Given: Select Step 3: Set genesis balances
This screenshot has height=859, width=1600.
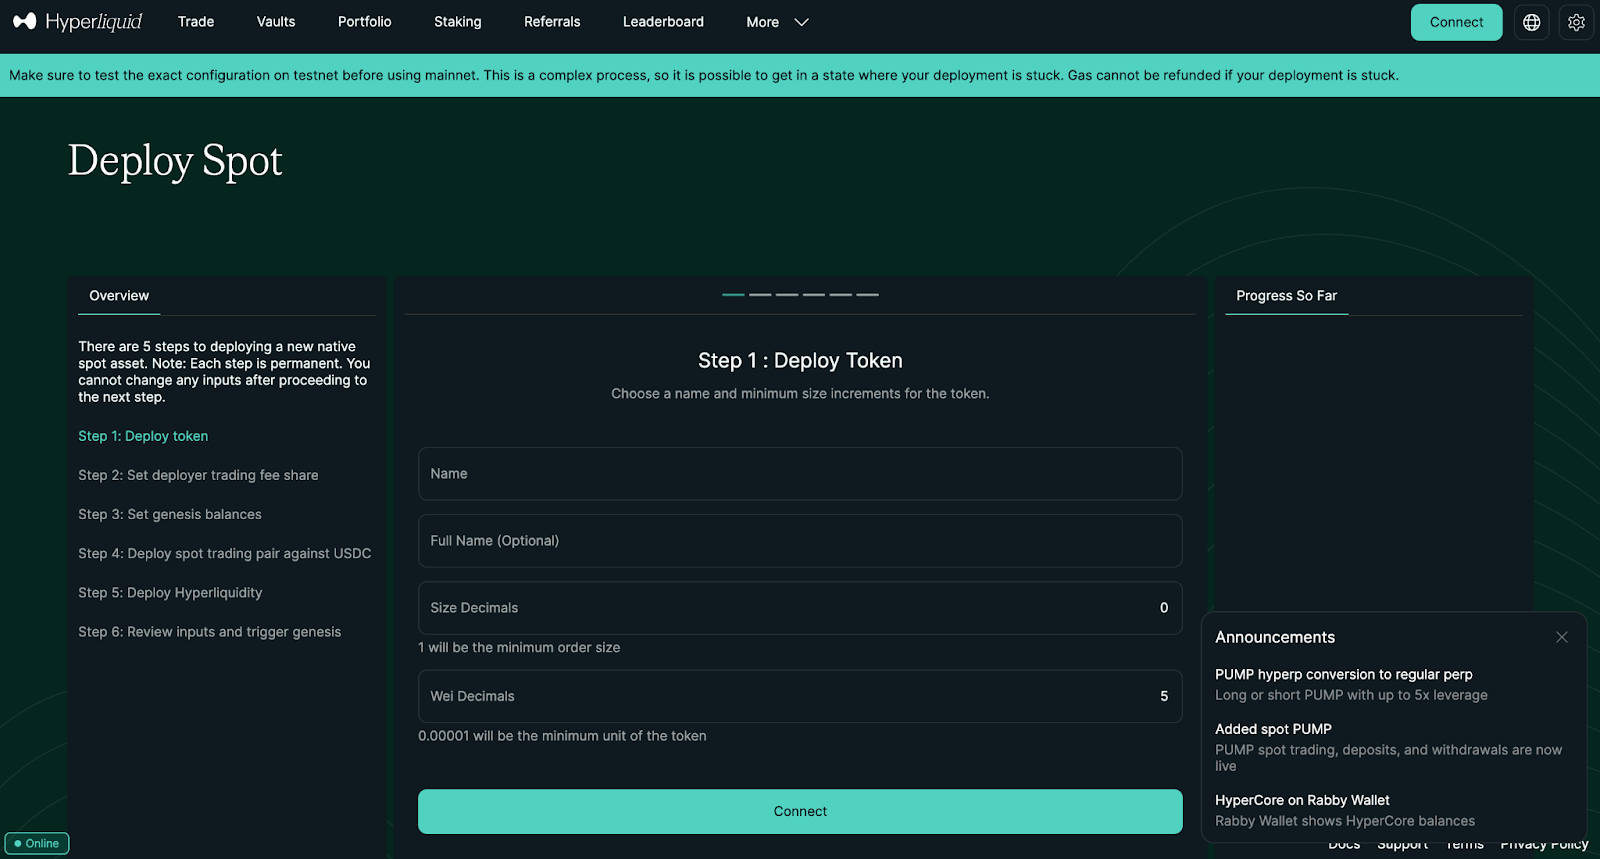Looking at the screenshot, I should point(170,514).
